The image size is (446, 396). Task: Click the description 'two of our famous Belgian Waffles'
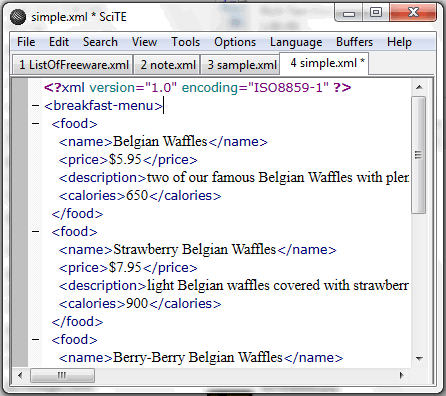pyautogui.click(x=234, y=178)
